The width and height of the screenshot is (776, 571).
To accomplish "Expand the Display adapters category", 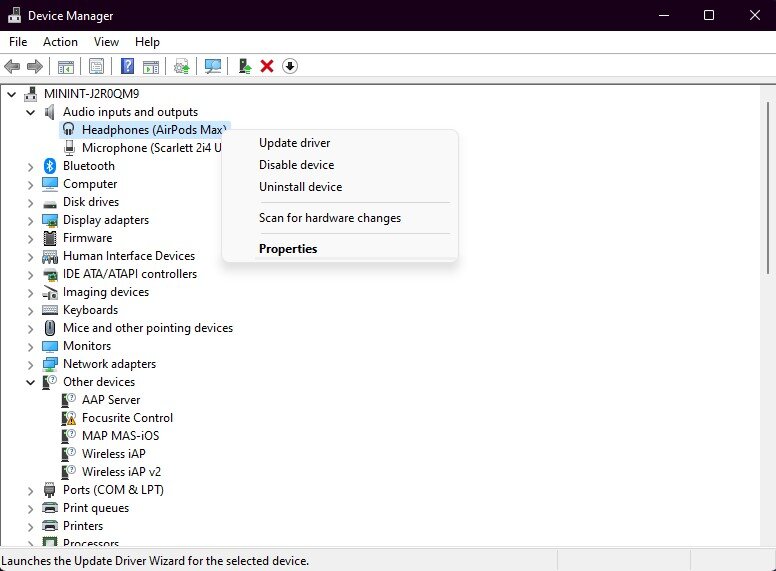I will 31,220.
